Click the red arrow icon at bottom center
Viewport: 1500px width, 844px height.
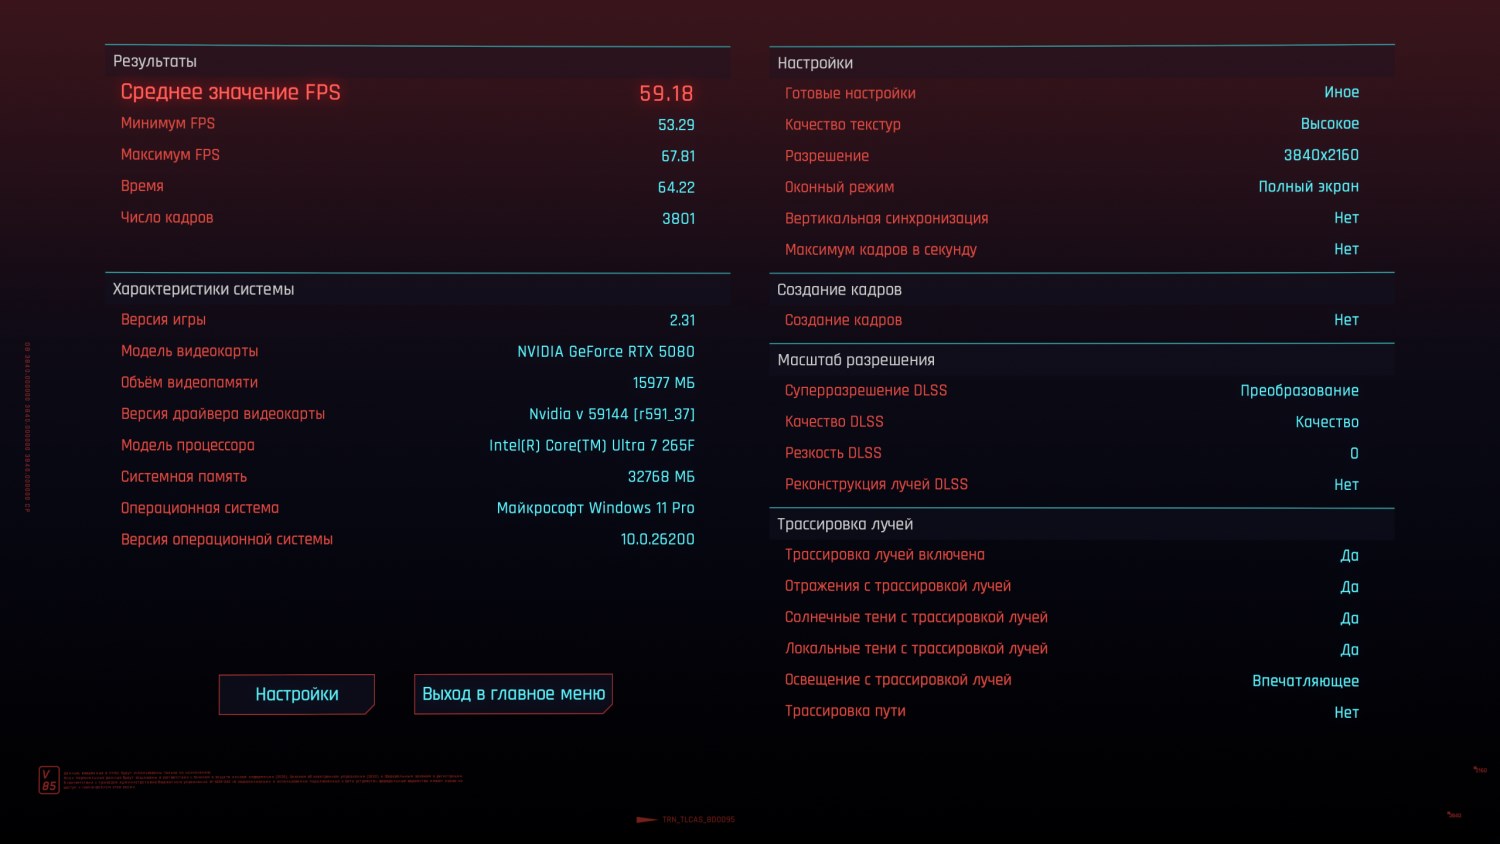pos(646,820)
